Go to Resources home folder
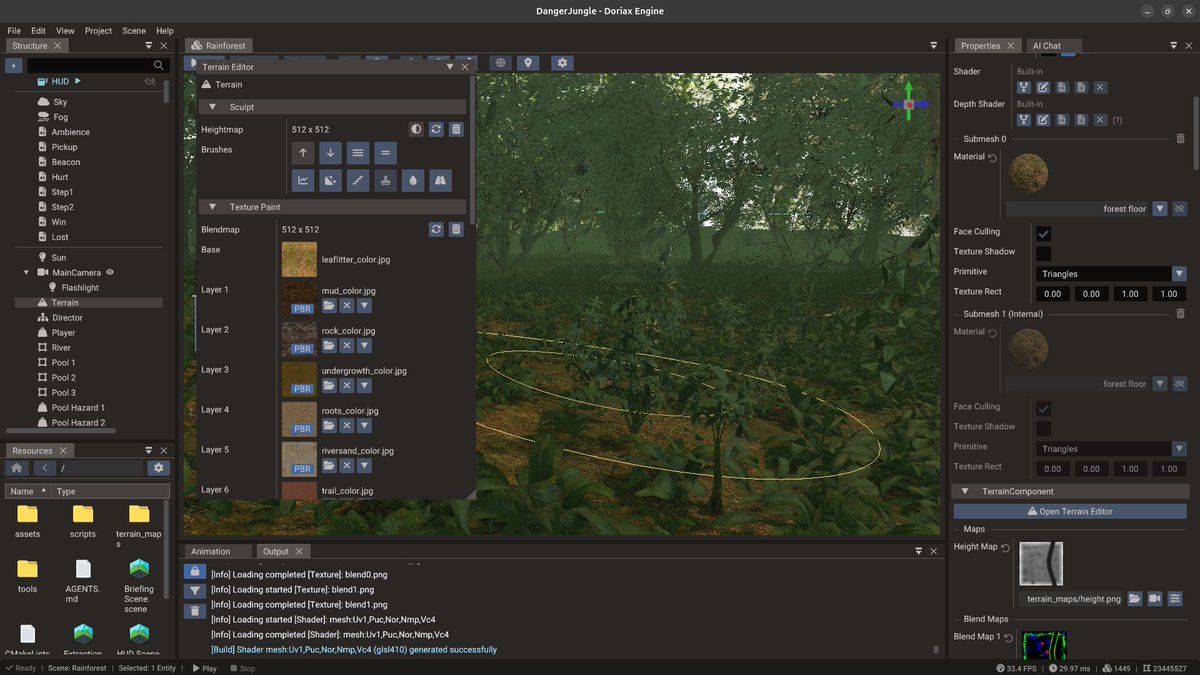 pos(16,468)
